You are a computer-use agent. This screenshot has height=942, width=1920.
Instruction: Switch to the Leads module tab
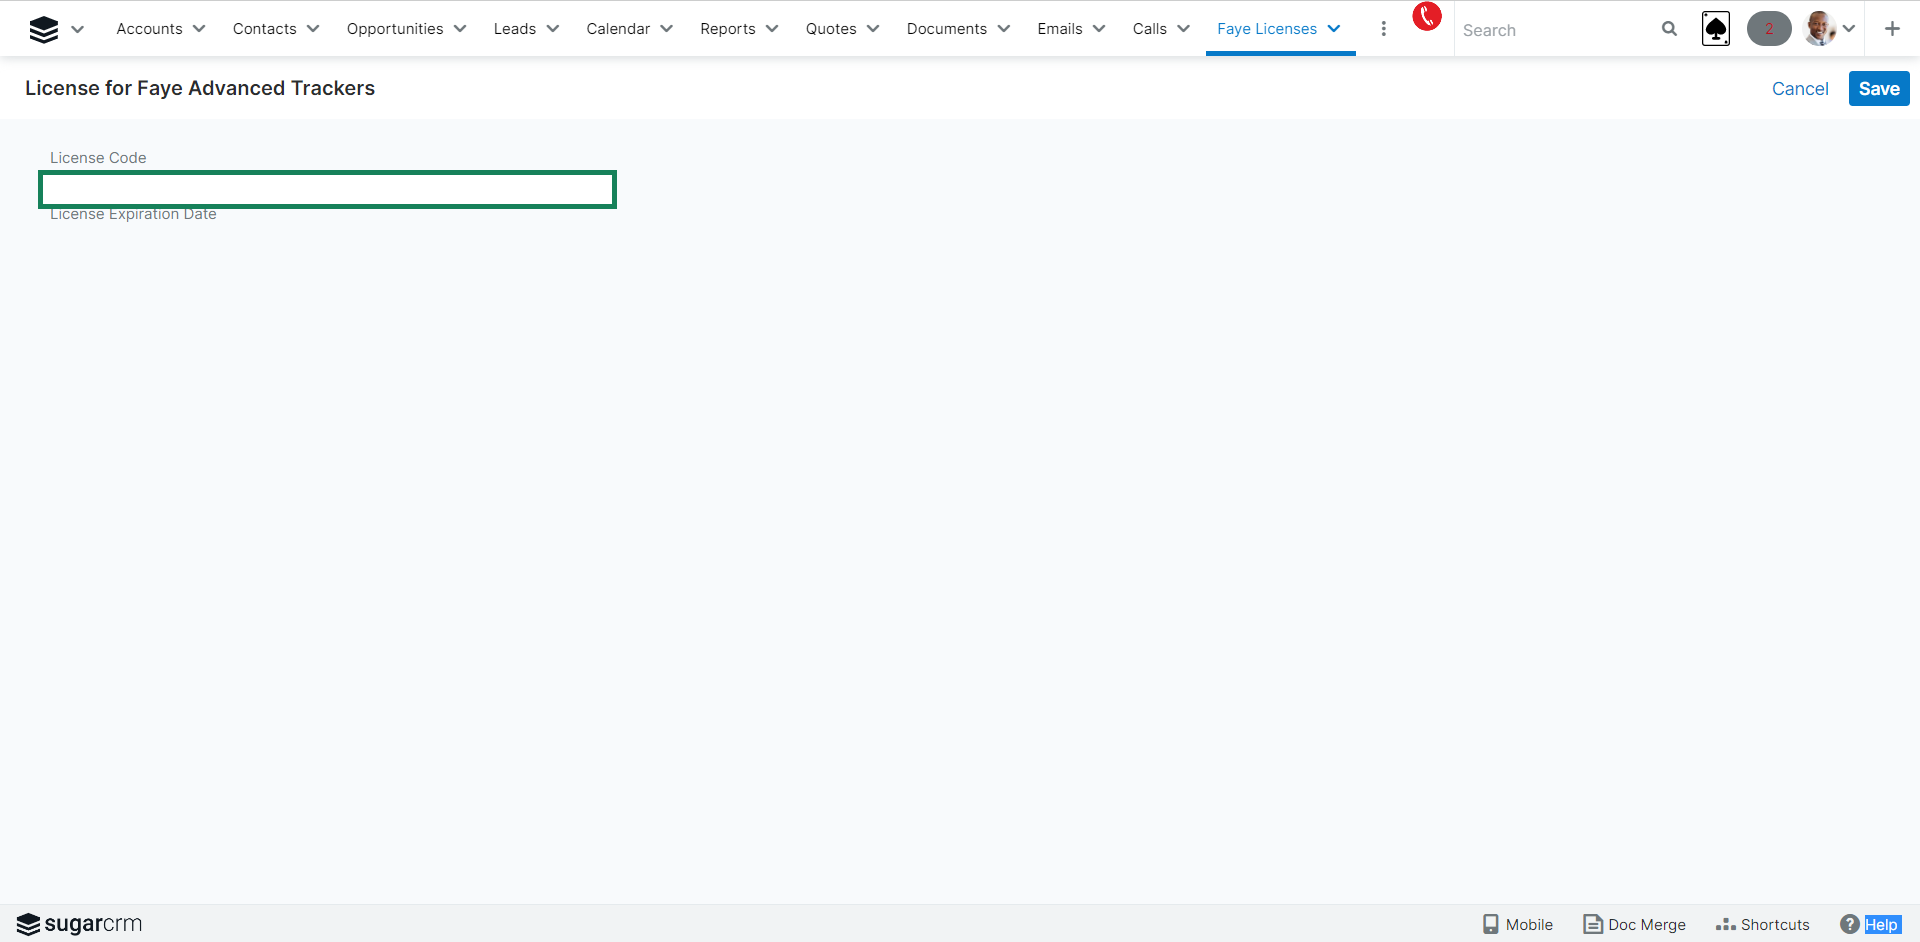point(514,29)
